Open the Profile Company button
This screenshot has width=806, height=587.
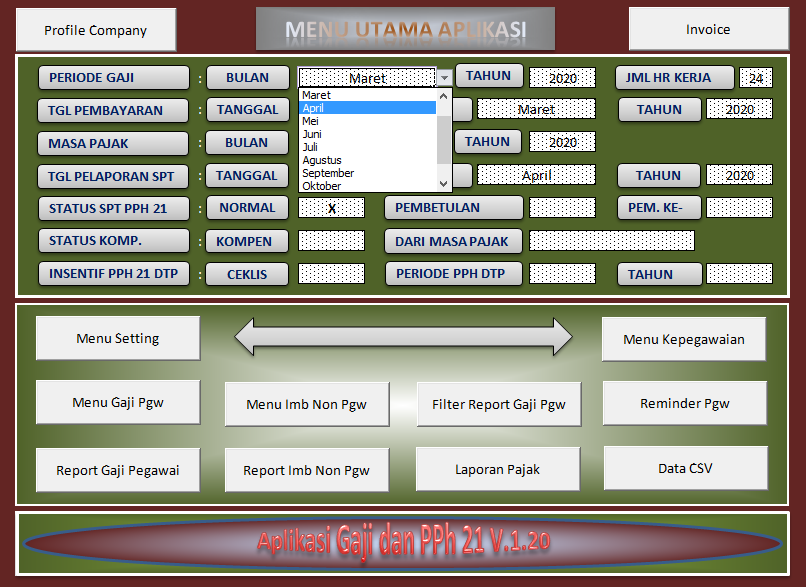[x=96, y=30]
